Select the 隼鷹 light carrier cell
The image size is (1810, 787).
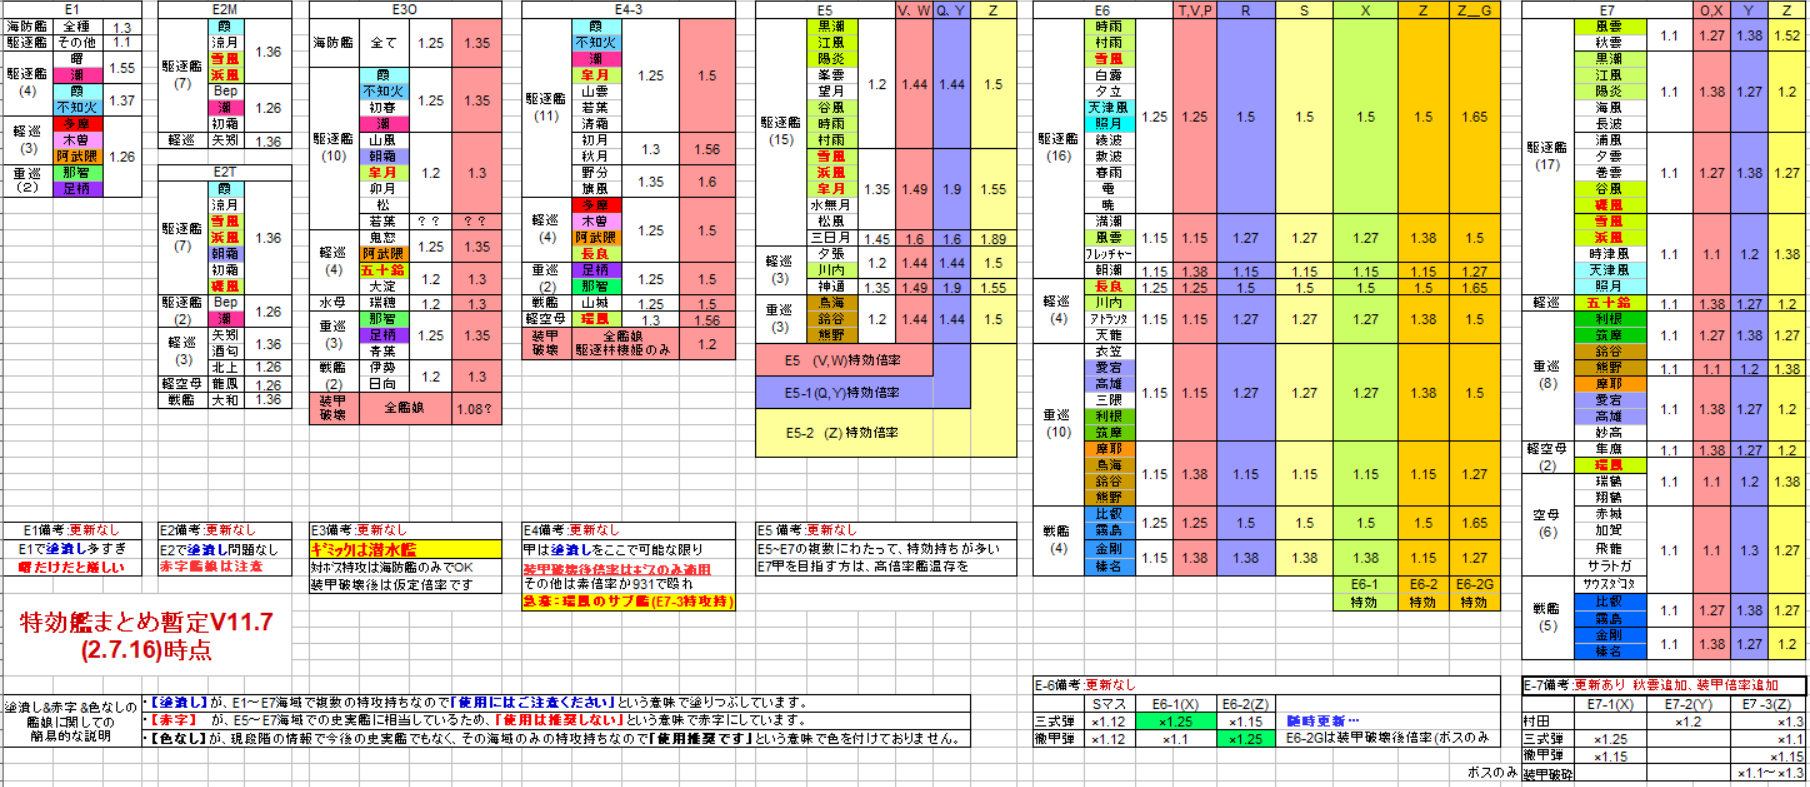click(x=1608, y=449)
